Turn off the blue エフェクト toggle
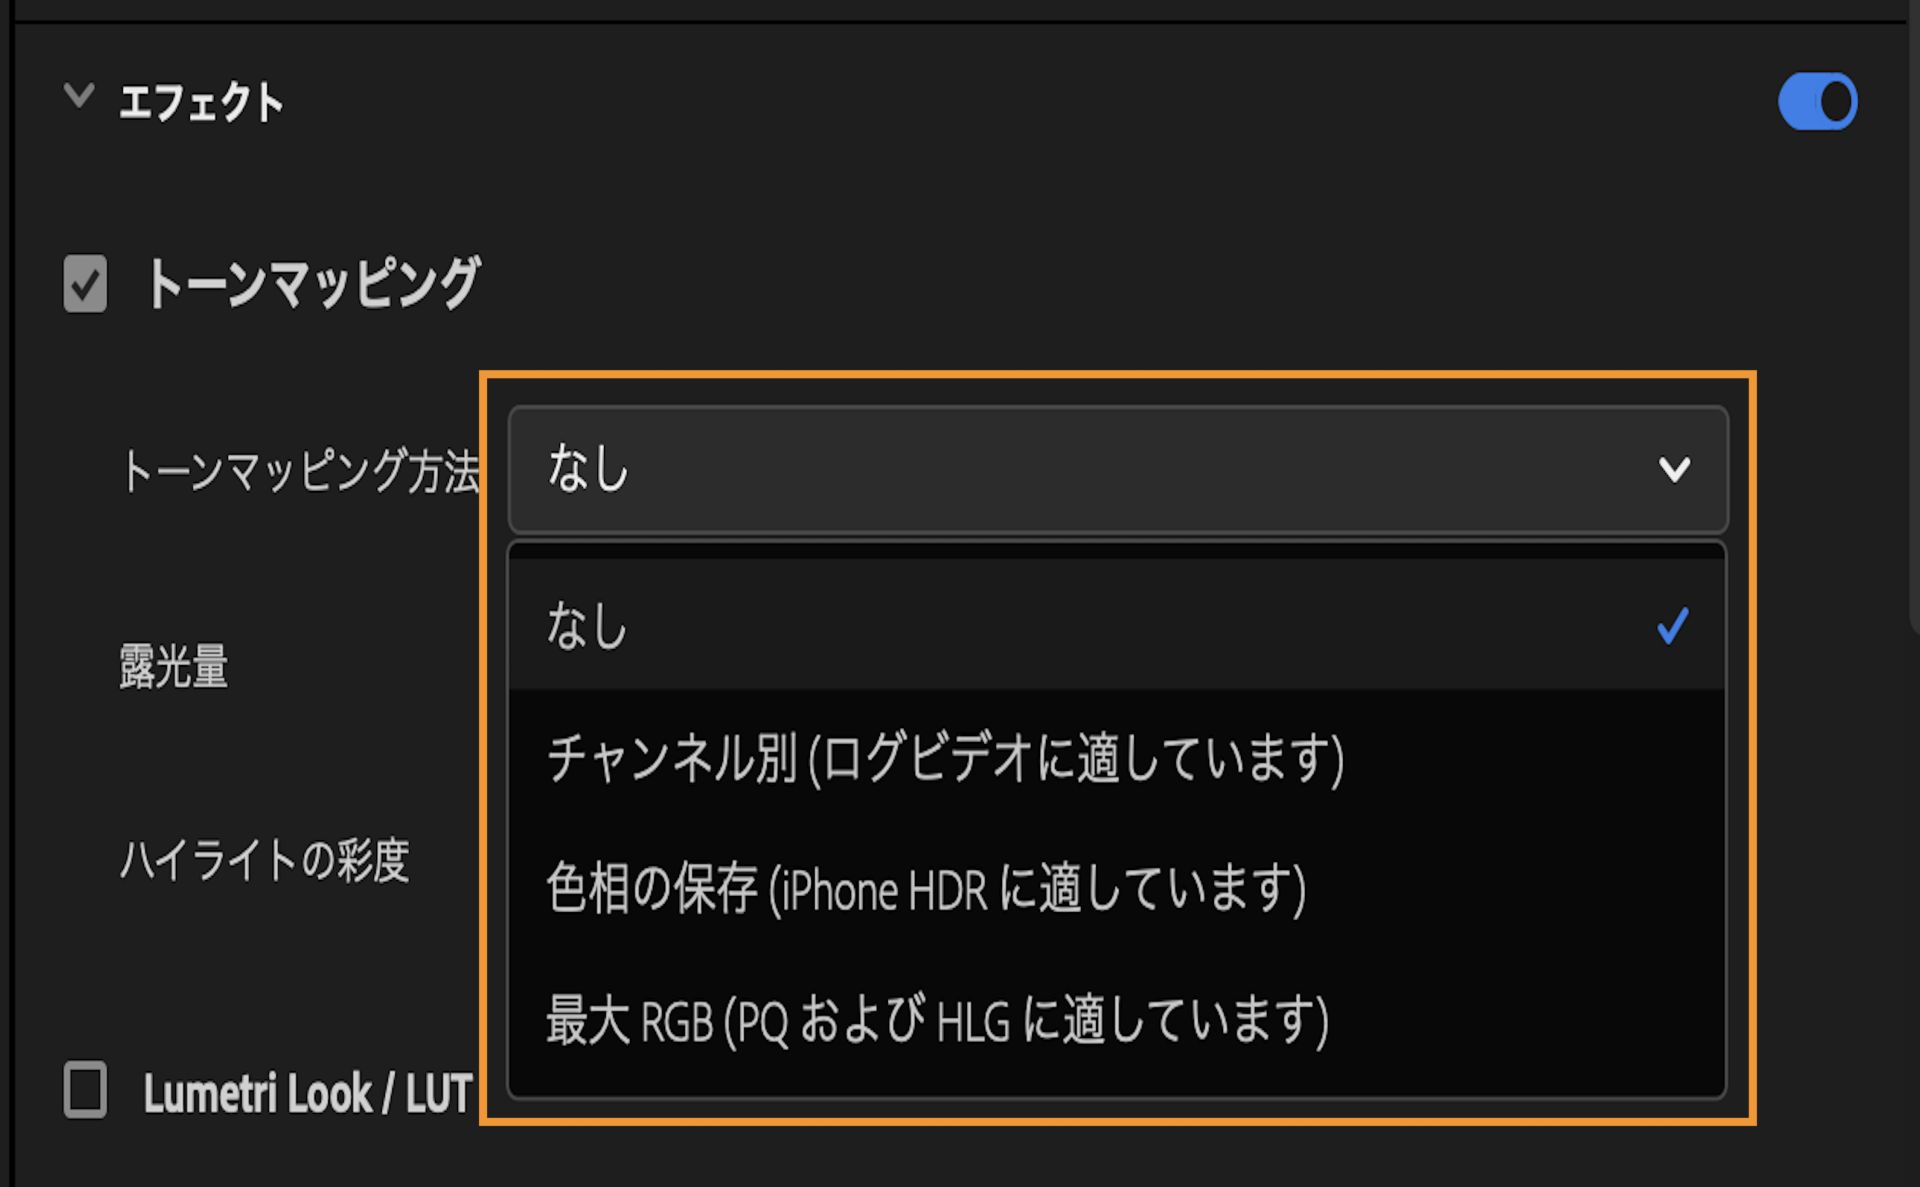The image size is (1920, 1187). pyautogui.click(x=1817, y=100)
